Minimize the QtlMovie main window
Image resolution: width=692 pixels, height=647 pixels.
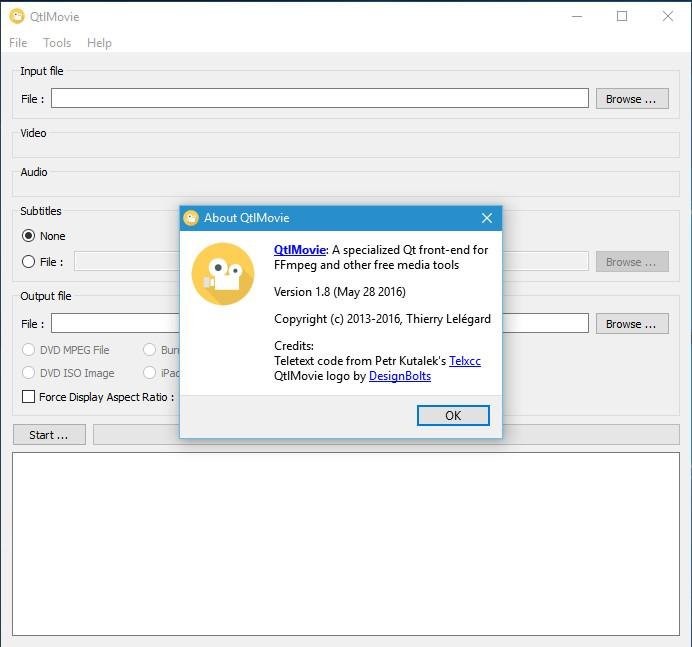pos(577,17)
